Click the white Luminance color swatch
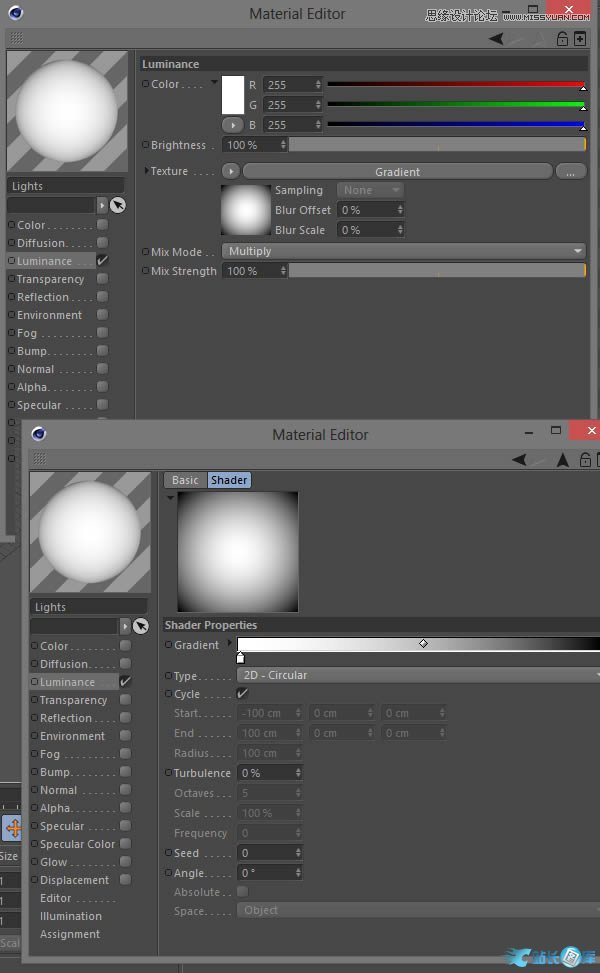The image size is (600, 973). coord(233,94)
